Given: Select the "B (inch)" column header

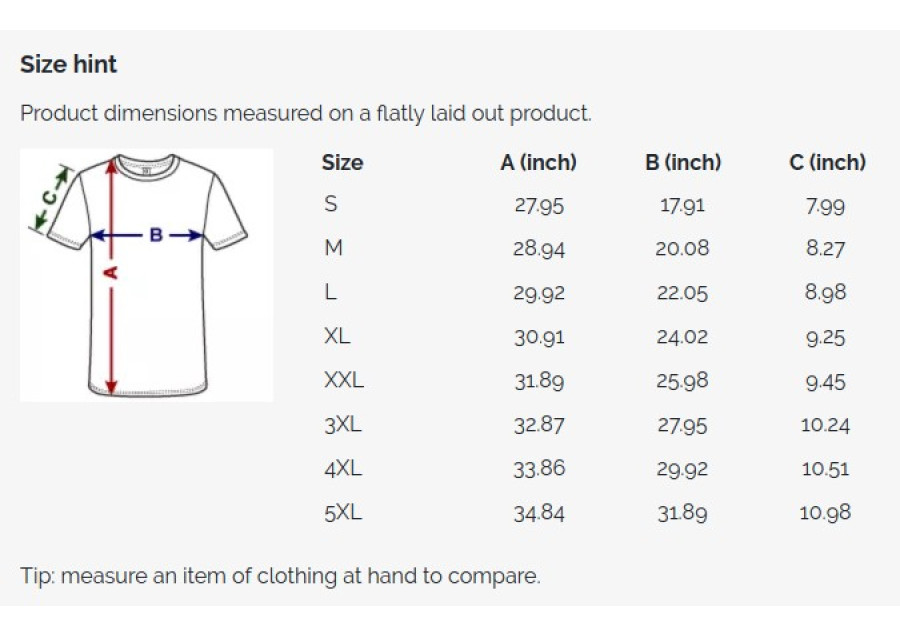Looking at the screenshot, I should point(682,162).
